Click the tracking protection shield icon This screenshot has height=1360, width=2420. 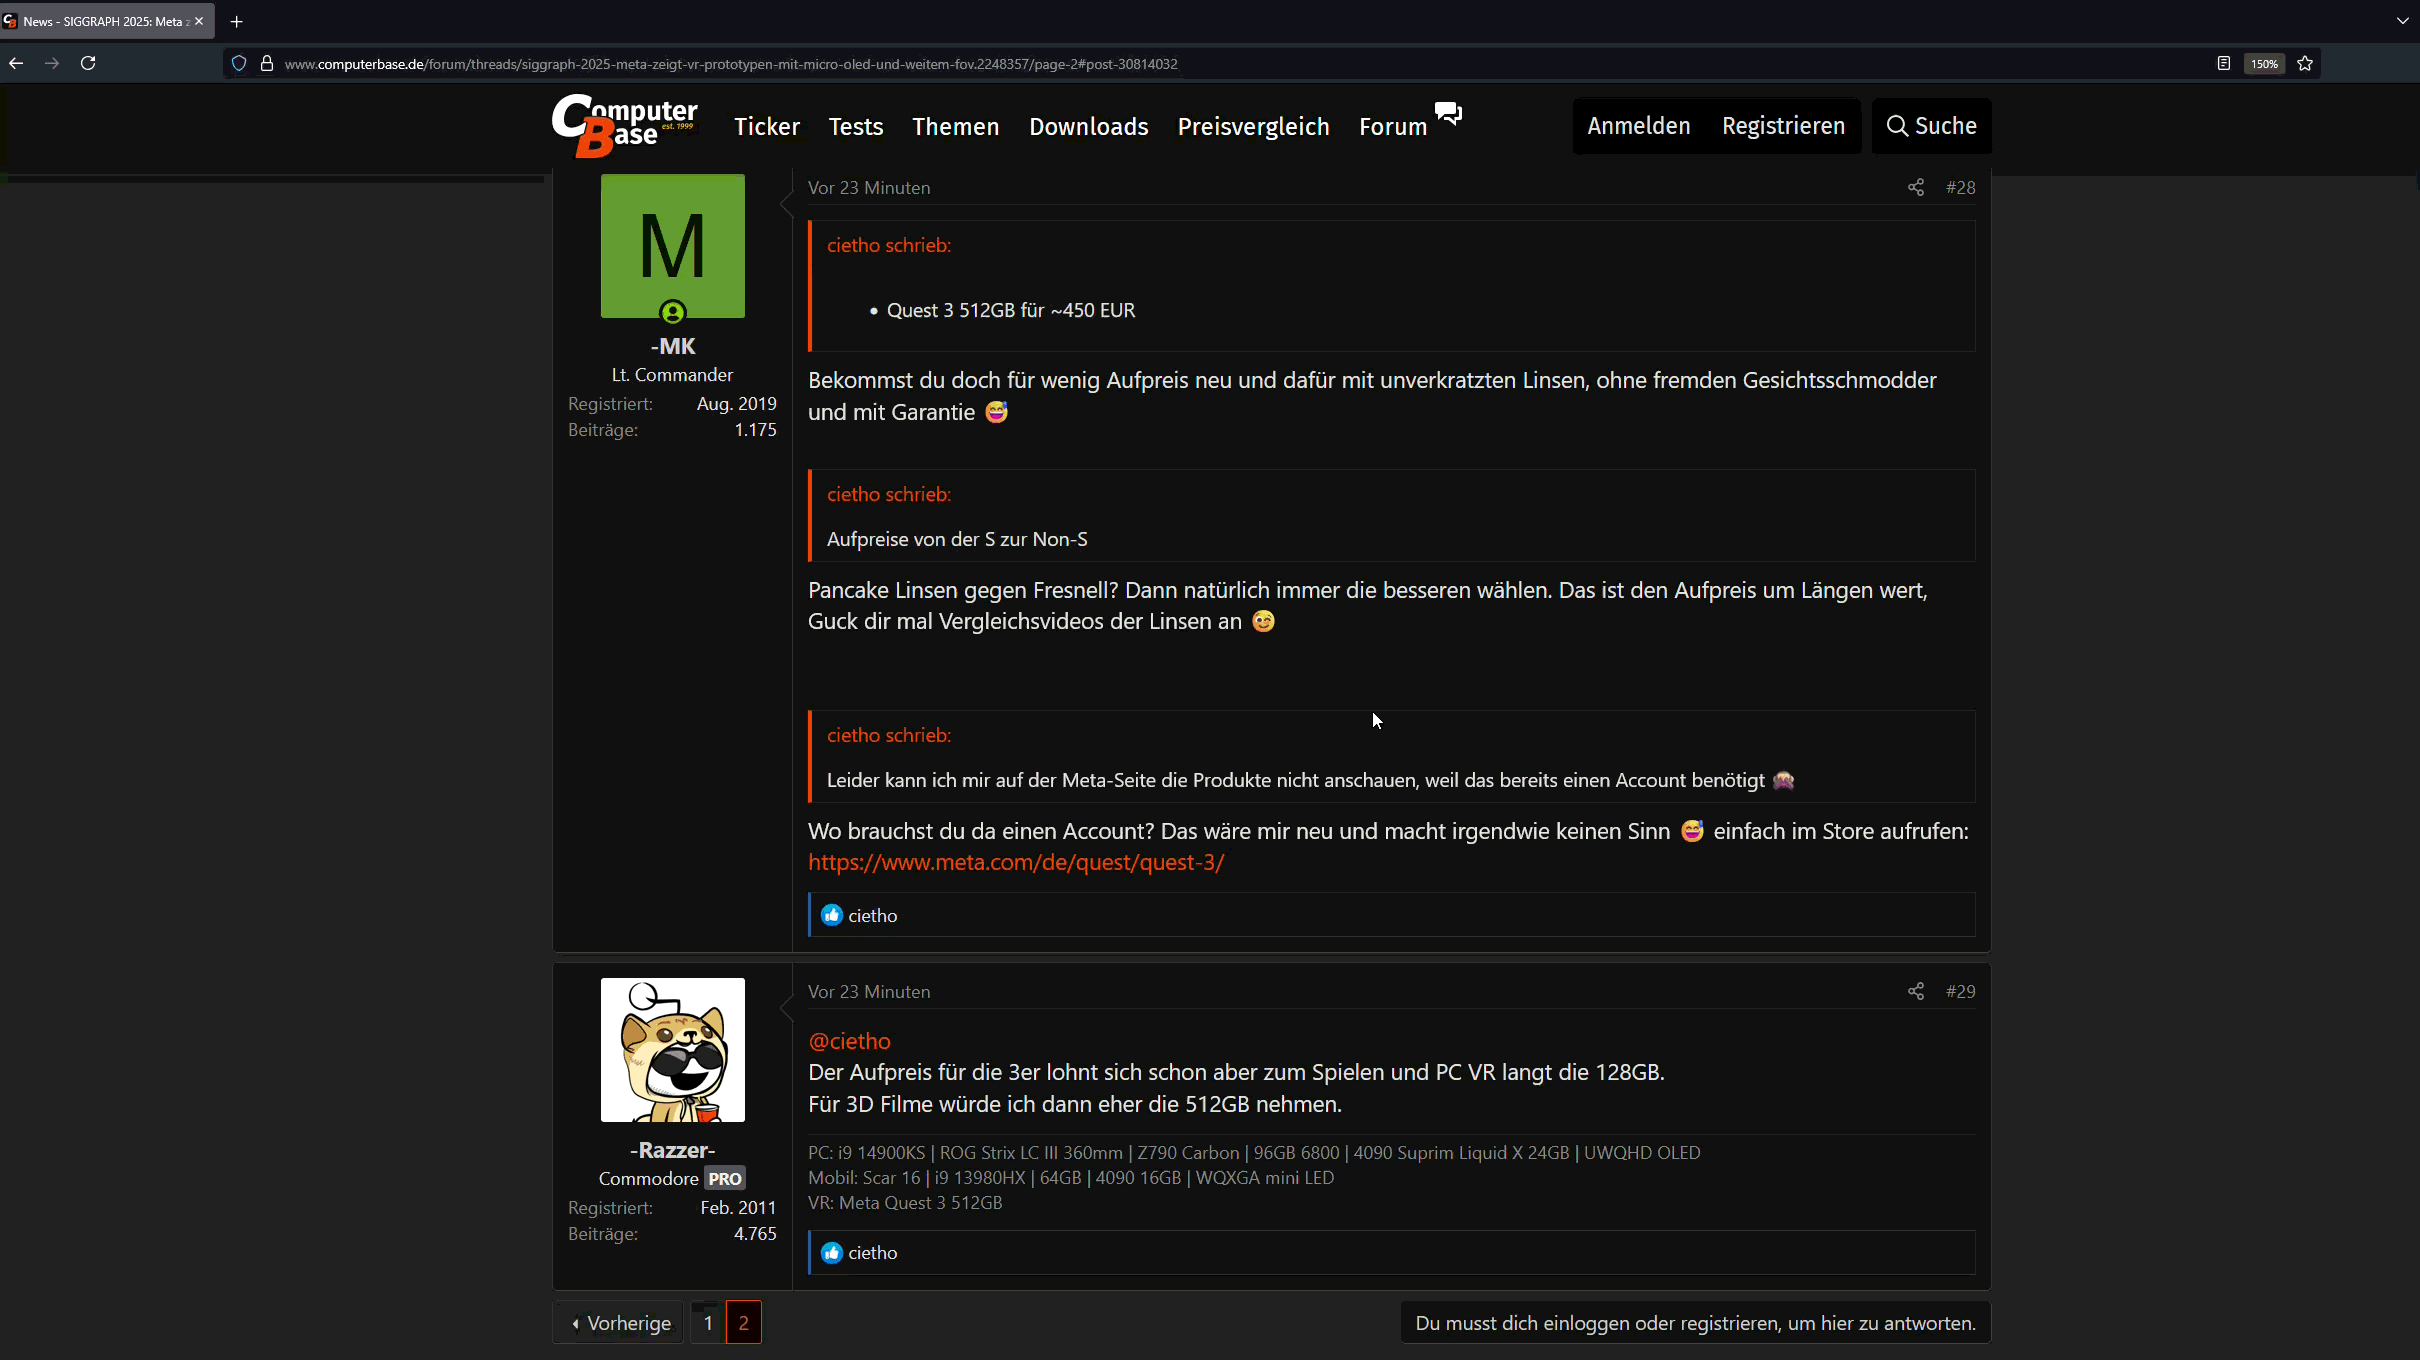coord(239,63)
